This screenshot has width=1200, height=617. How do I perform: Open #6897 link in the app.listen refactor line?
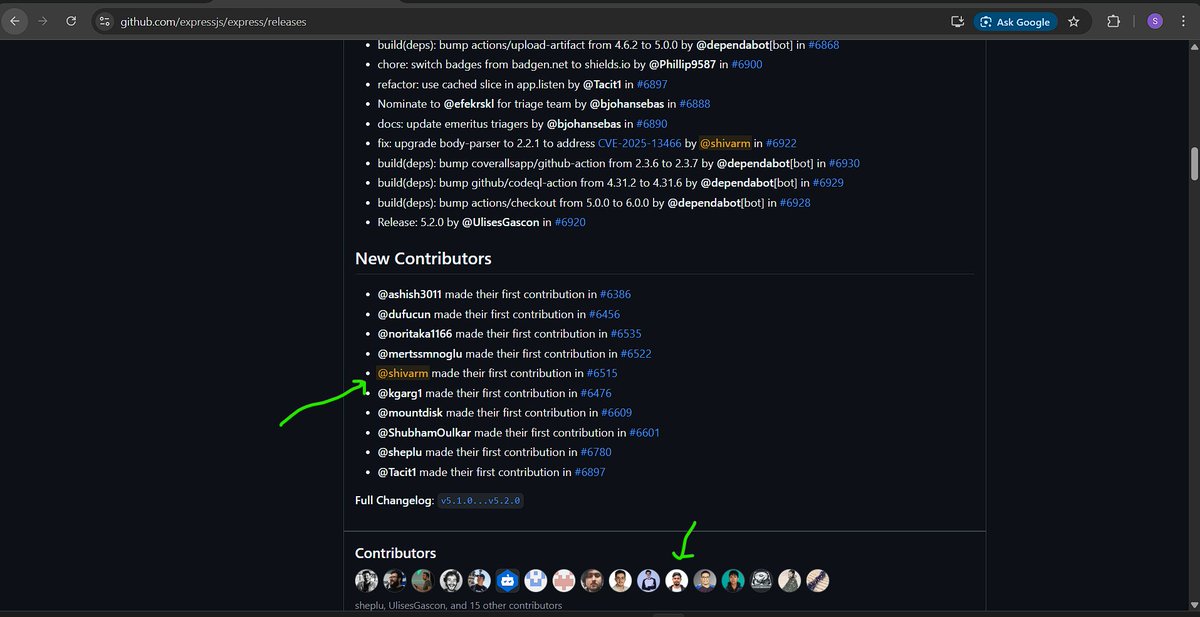pos(652,84)
